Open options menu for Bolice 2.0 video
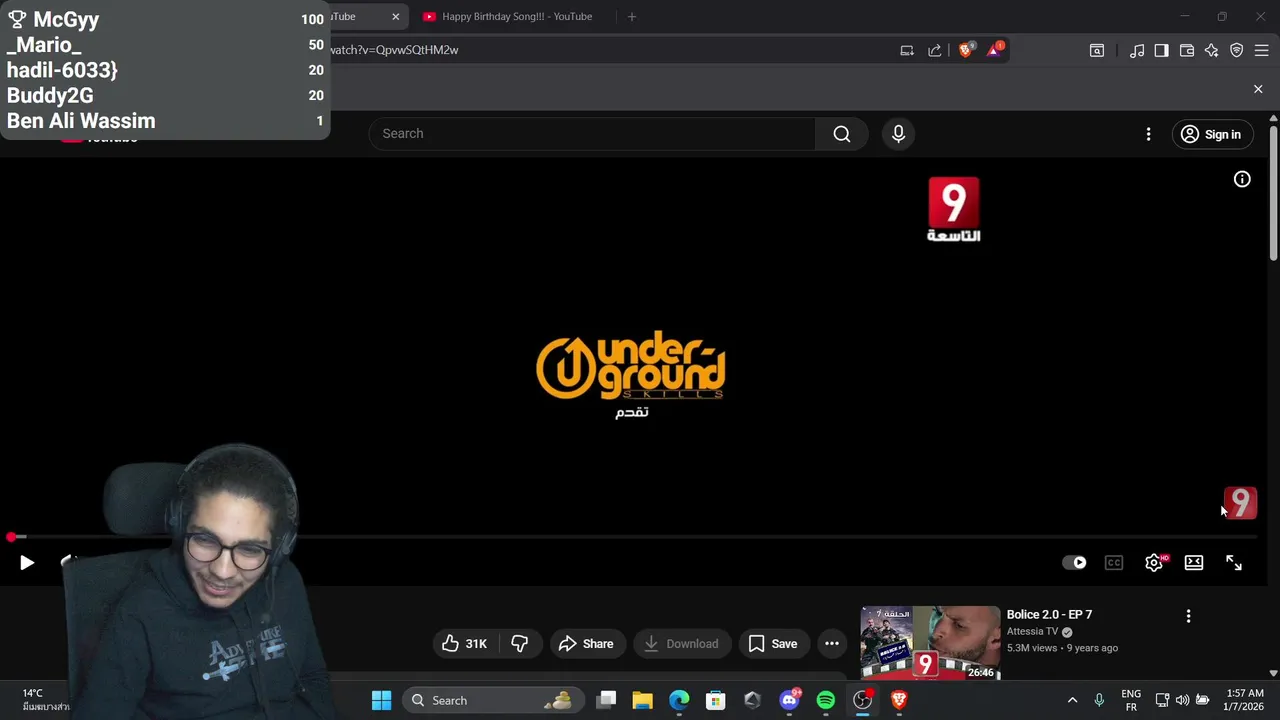 tap(1188, 616)
